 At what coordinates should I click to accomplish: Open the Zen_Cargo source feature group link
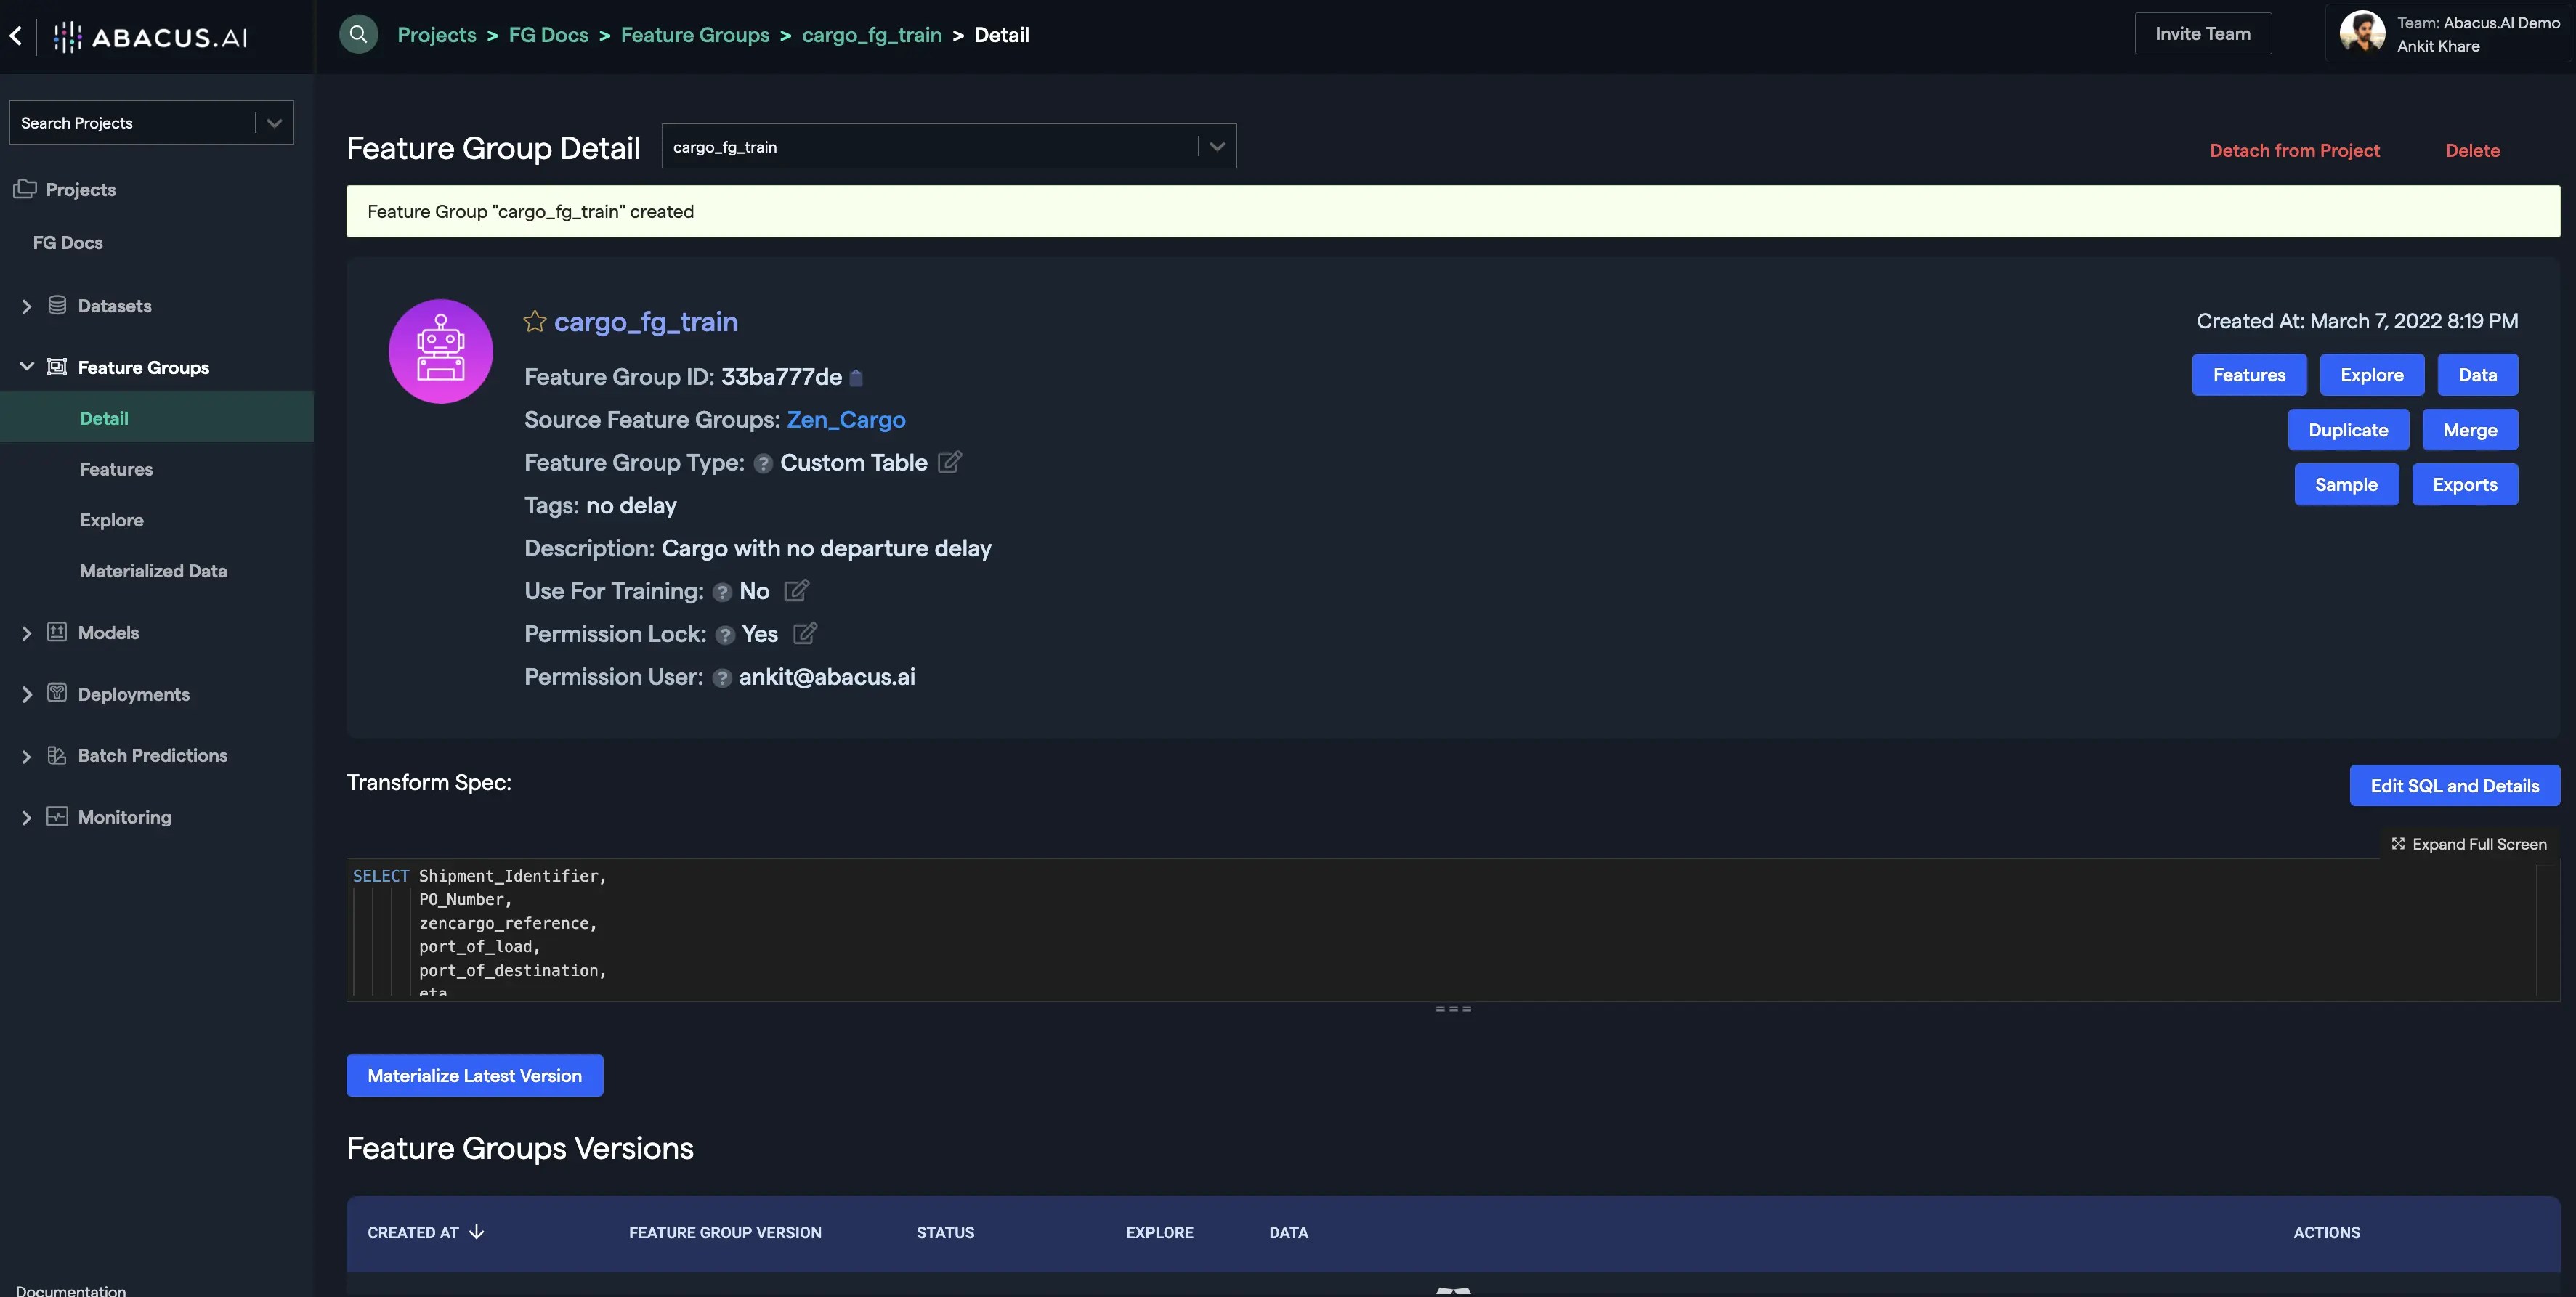click(x=846, y=420)
